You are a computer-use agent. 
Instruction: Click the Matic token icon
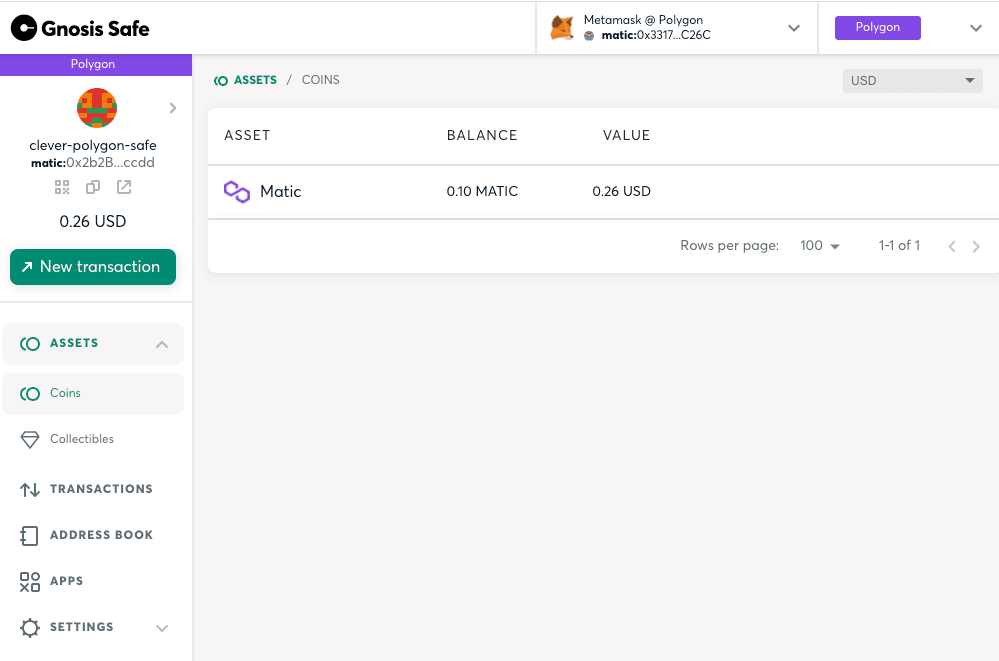click(x=237, y=191)
